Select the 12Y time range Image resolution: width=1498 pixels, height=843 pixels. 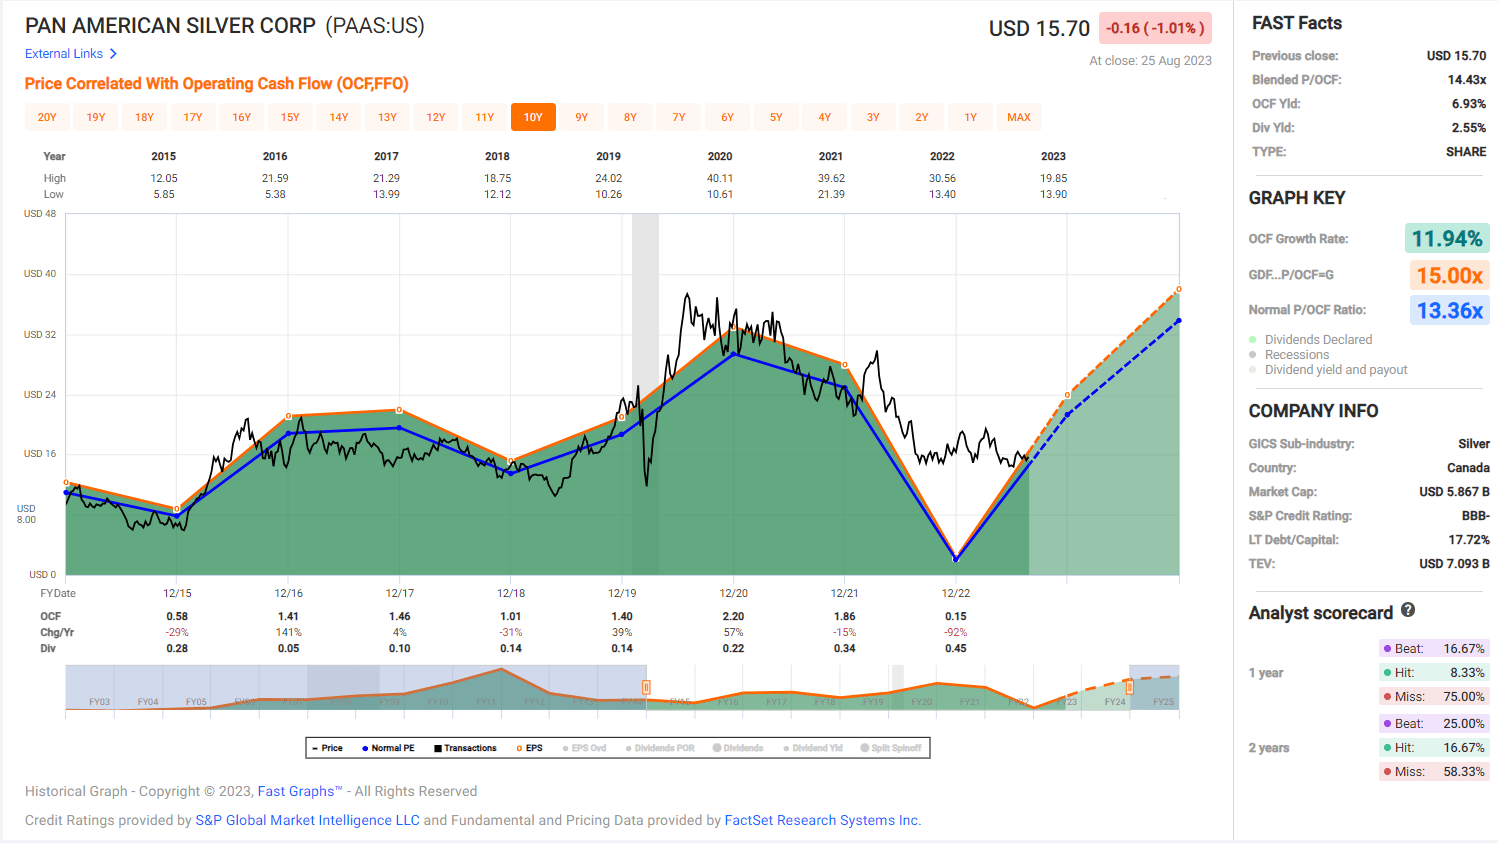click(x=436, y=117)
